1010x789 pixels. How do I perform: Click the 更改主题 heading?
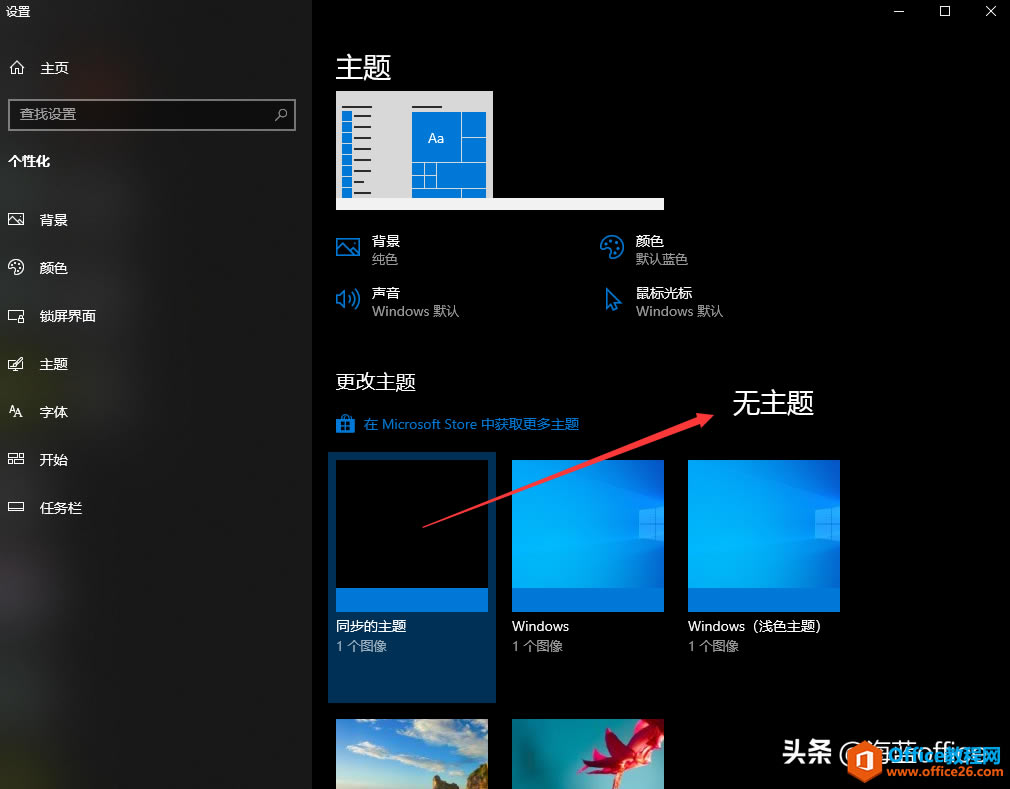coord(376,382)
